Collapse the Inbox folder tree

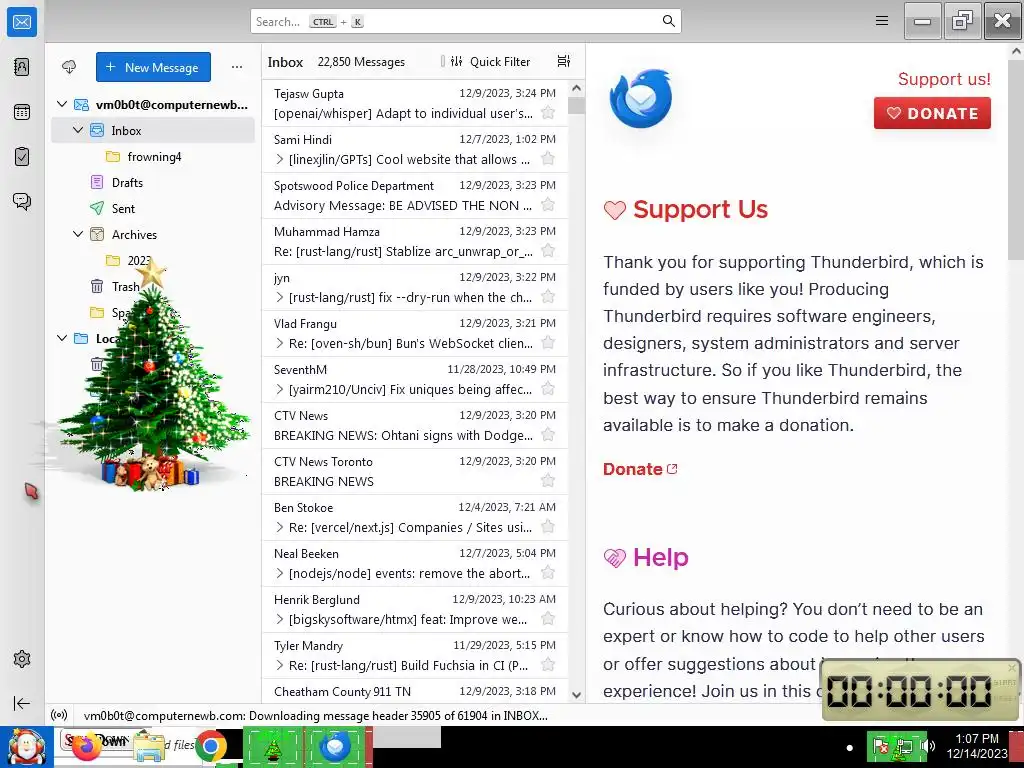pyautogui.click(x=78, y=130)
